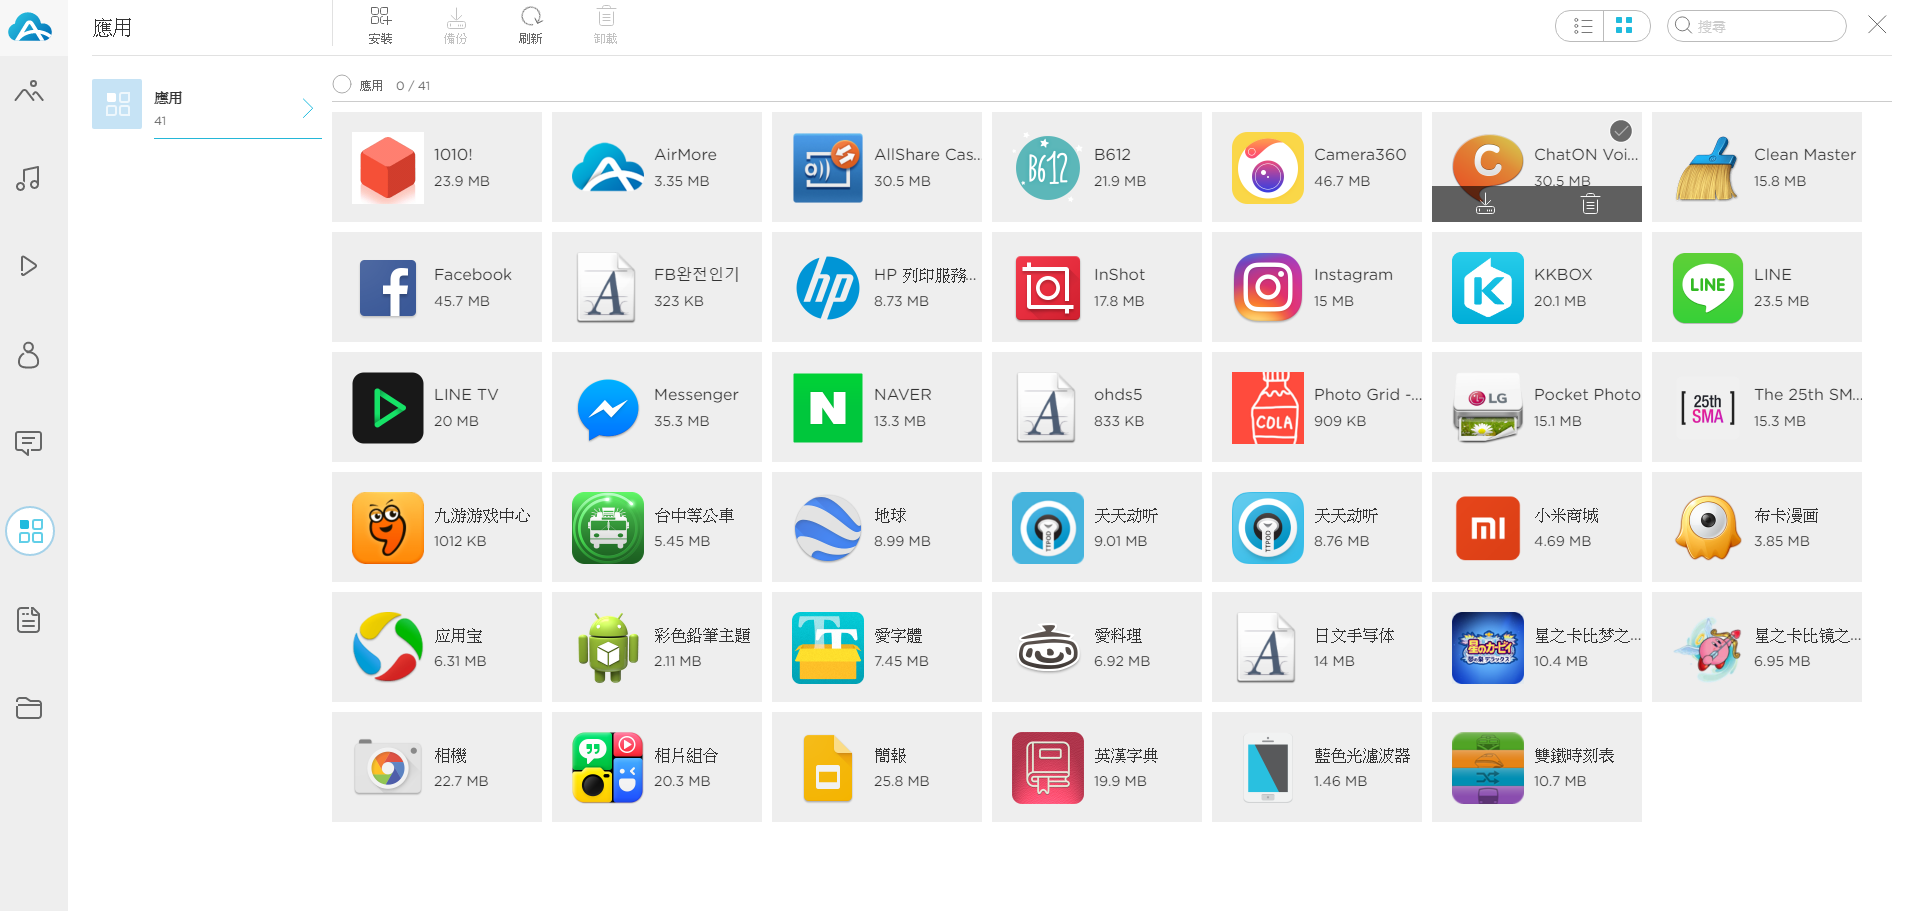Switch to list view
The image size is (1906, 911).
(x=1580, y=26)
